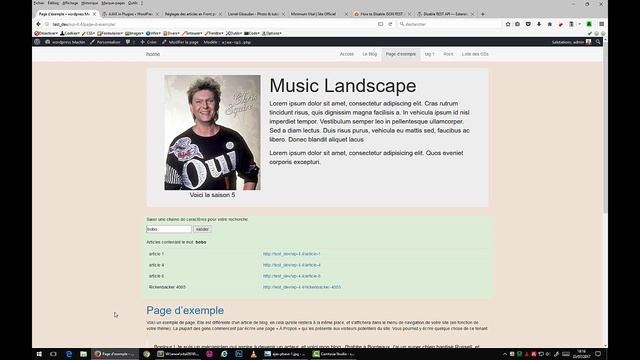Open a new browser tab with plus
The height and width of the screenshot is (360, 640).
(x=483, y=14)
